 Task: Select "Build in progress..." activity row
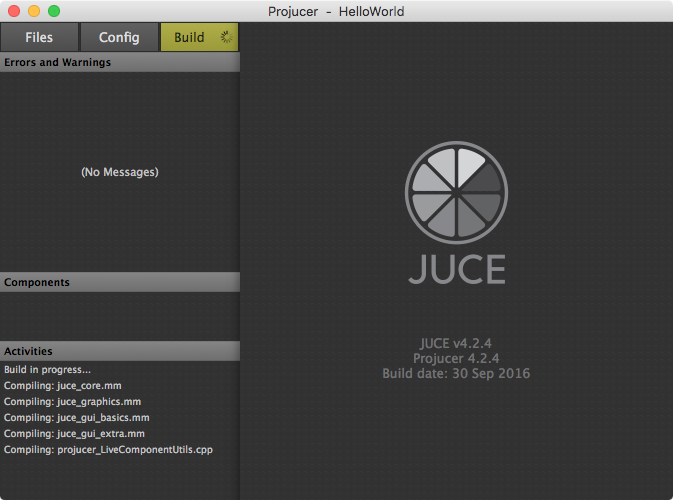click(120, 370)
